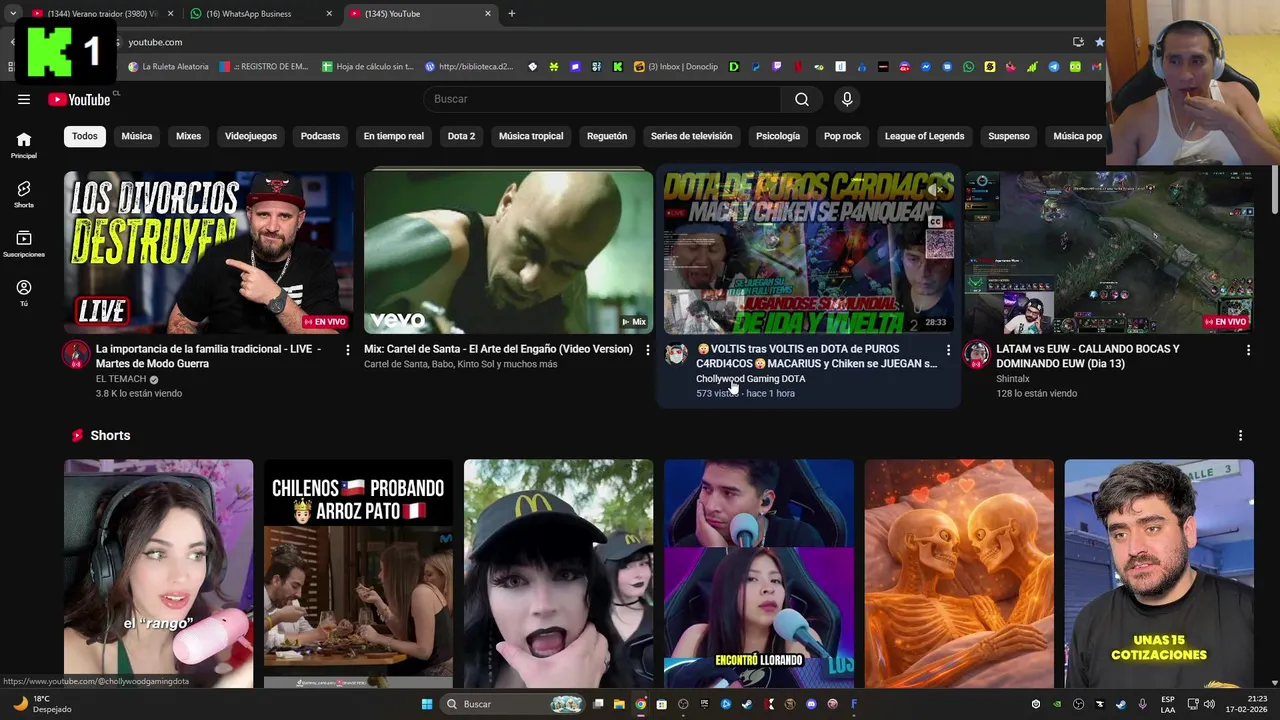Open Principal in the sidebar
The width and height of the screenshot is (1280, 720).
[24, 145]
